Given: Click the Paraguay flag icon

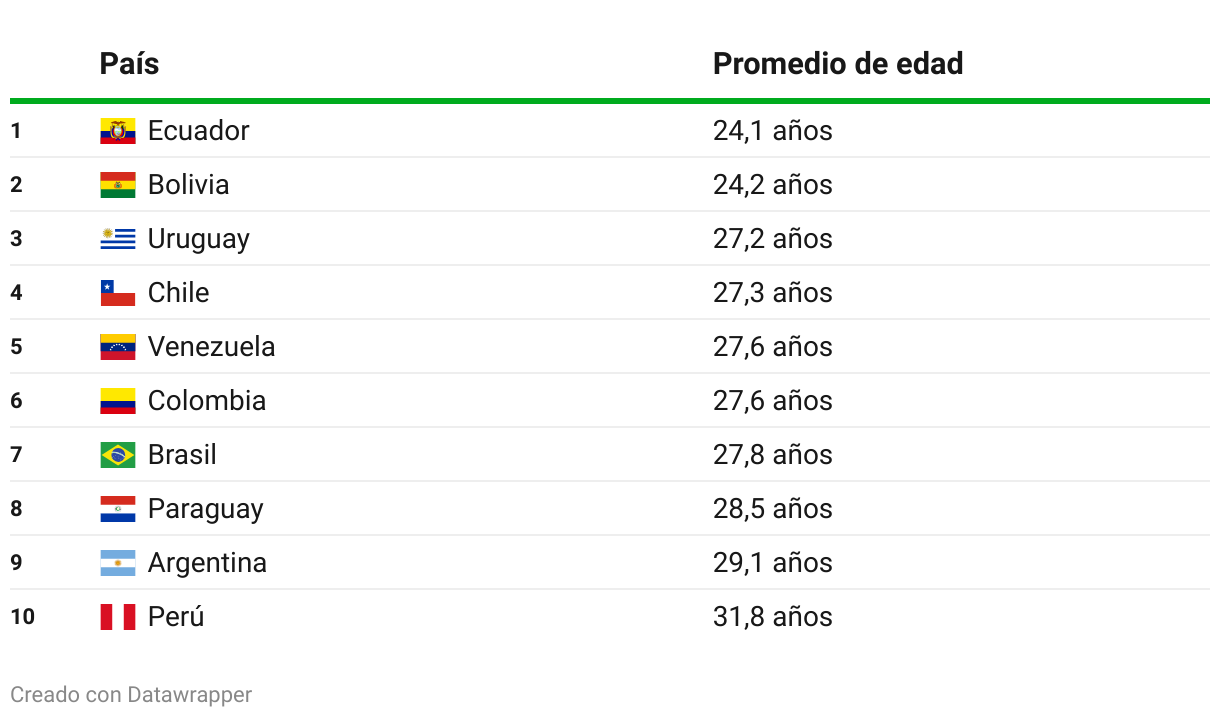Looking at the screenshot, I should coord(118,509).
